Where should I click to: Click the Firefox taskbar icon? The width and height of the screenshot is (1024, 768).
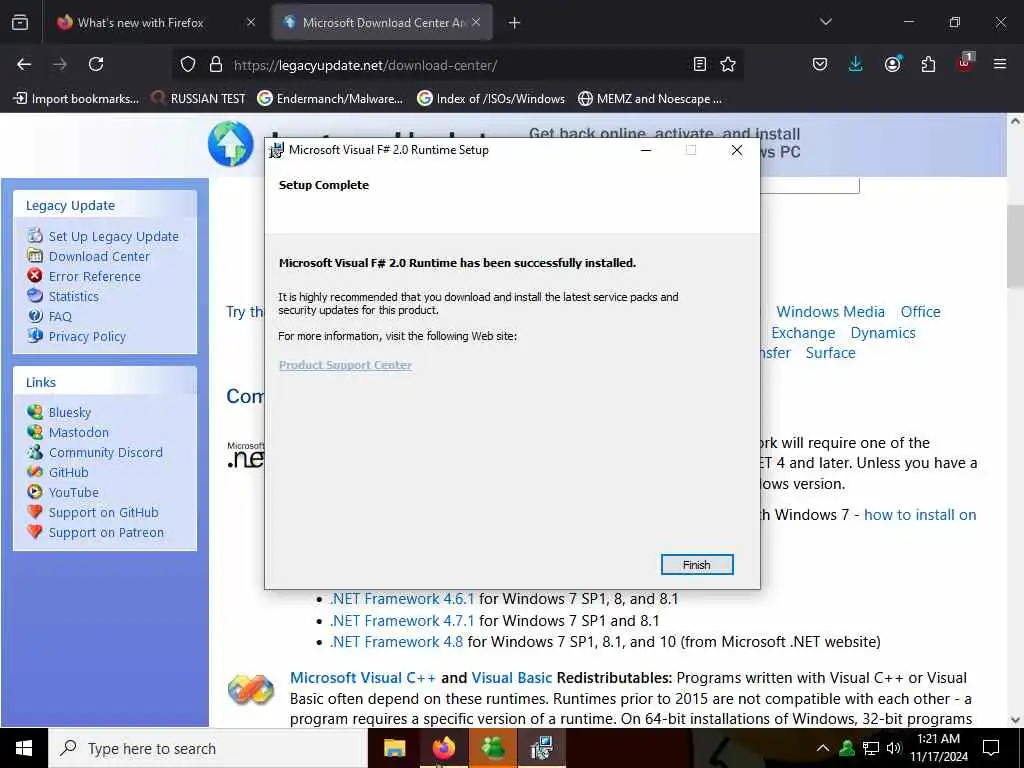pos(443,748)
